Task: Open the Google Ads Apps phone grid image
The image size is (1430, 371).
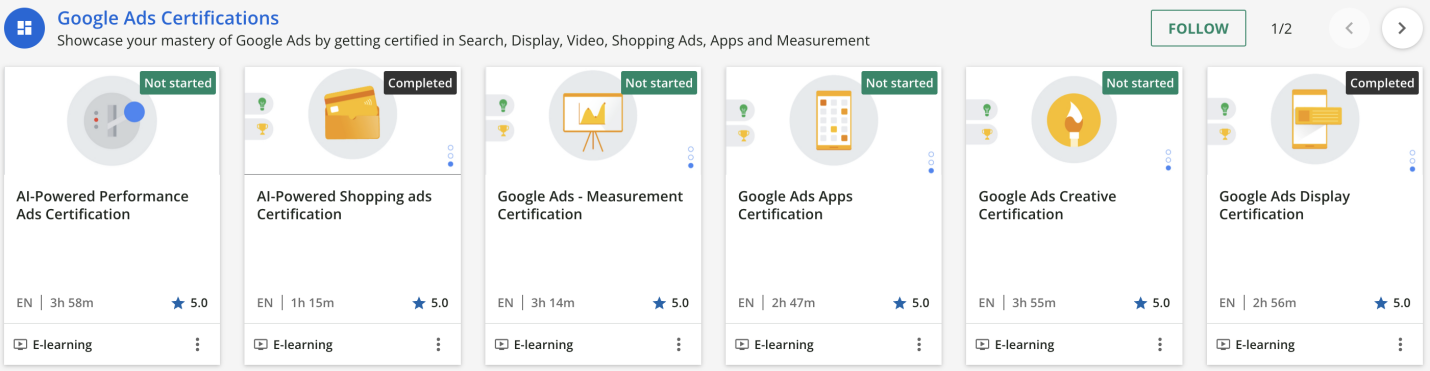Action: point(834,120)
